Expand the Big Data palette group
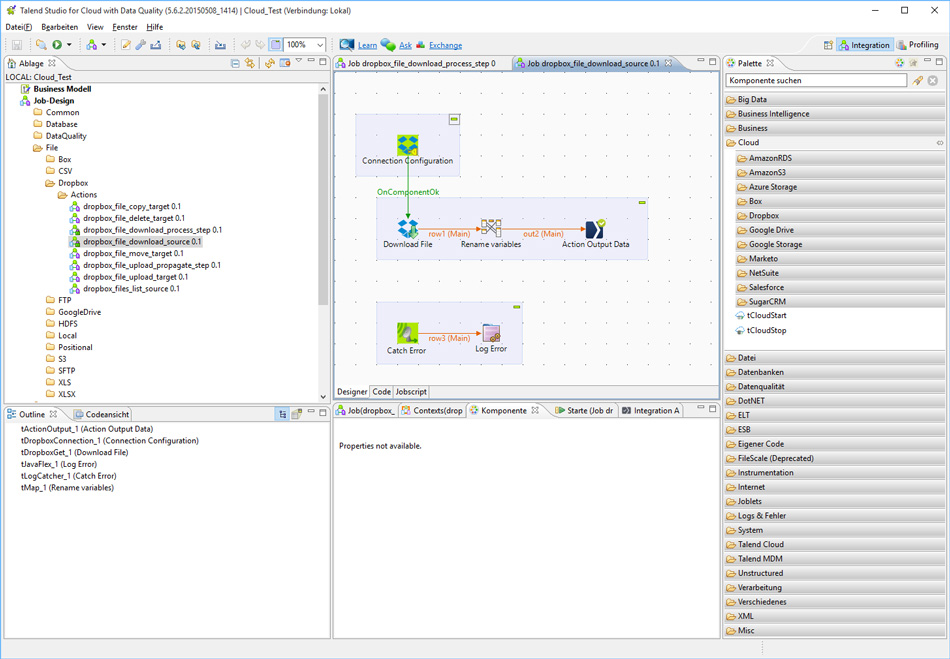950x659 pixels. (x=835, y=99)
